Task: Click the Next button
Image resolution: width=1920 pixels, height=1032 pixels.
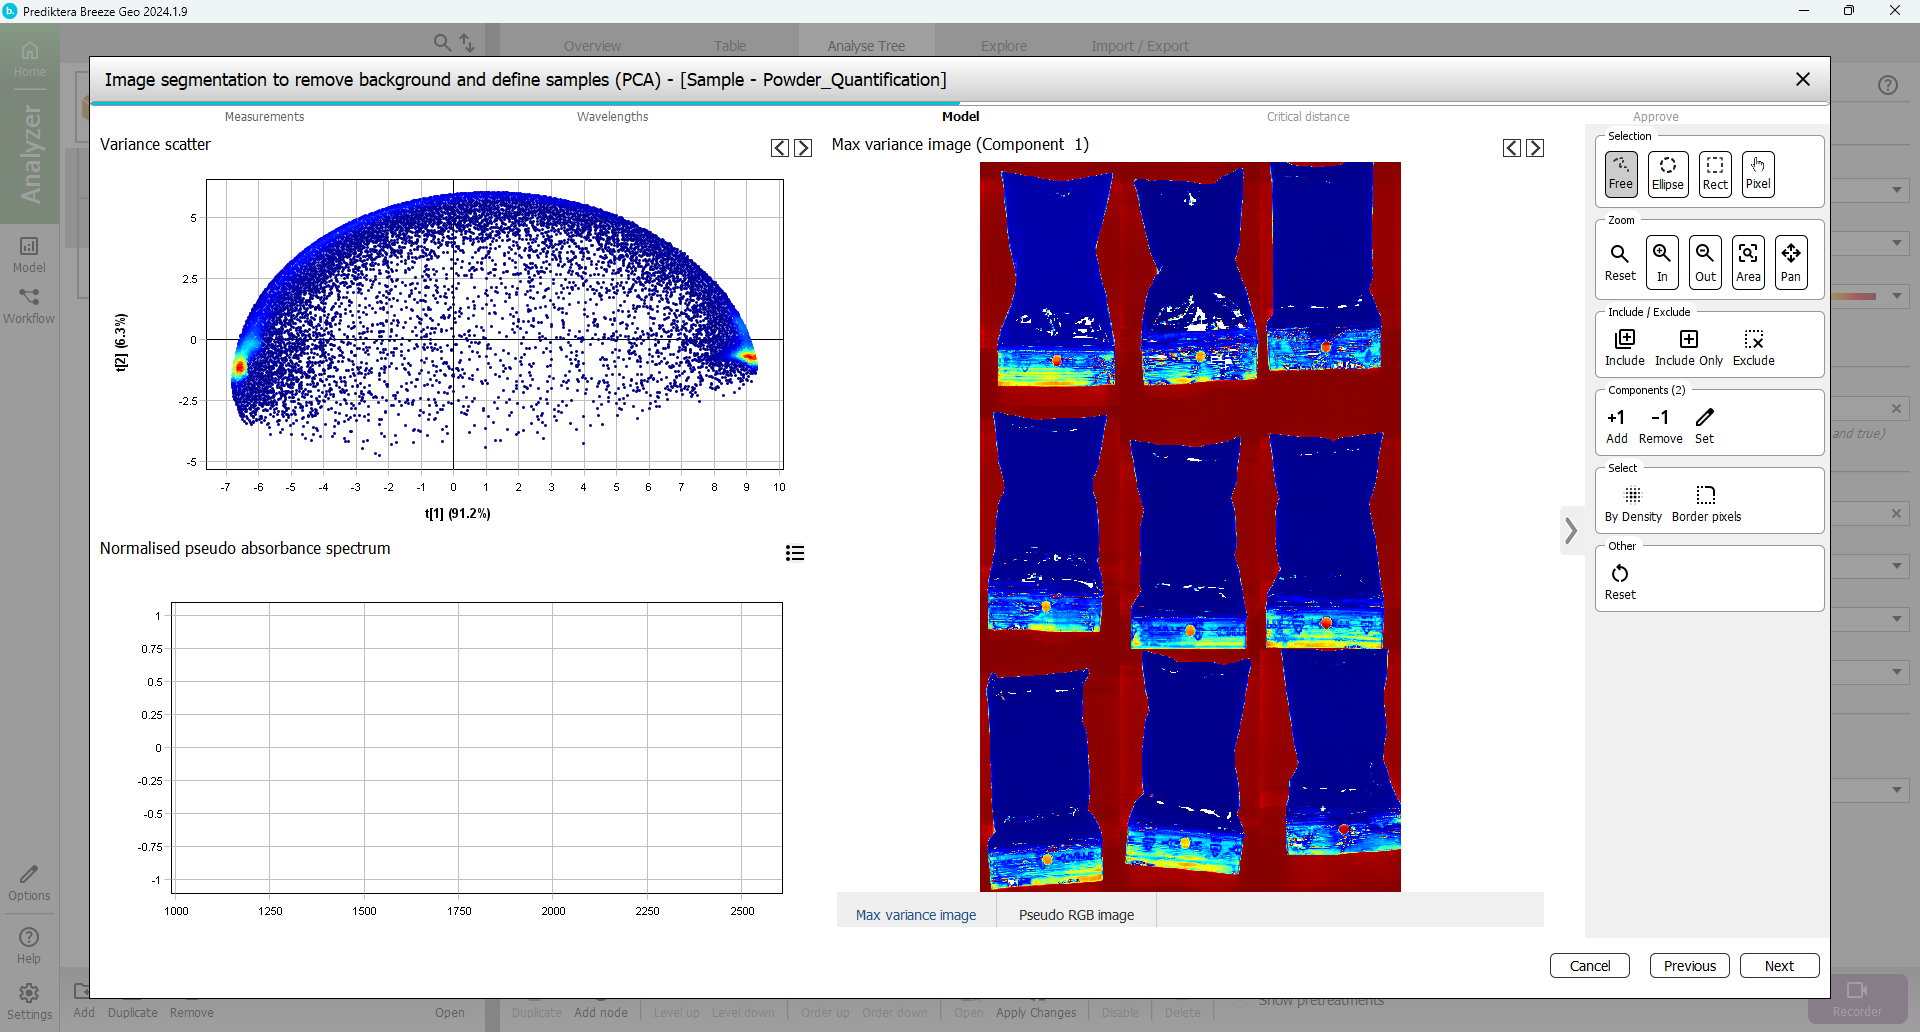Action: (1778, 965)
